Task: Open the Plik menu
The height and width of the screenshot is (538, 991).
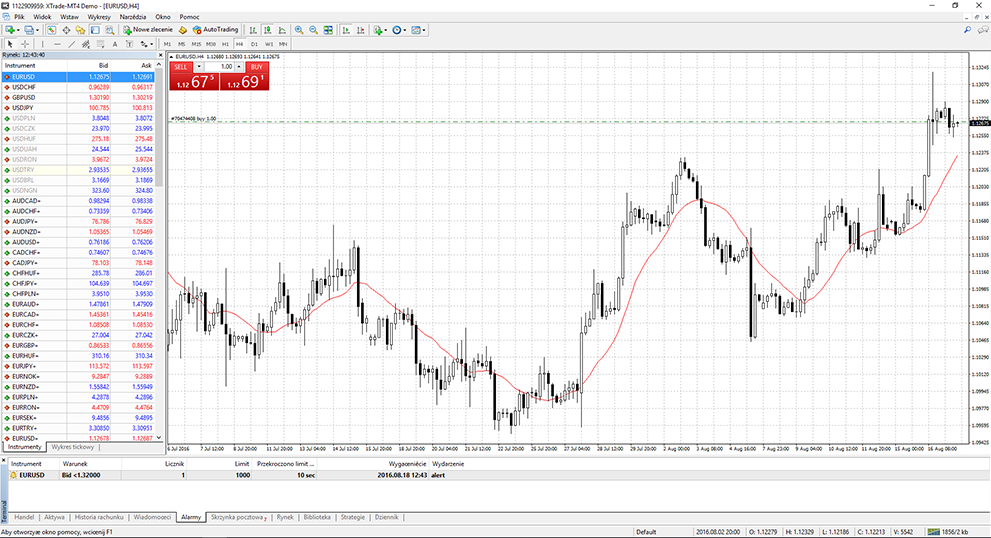Action: coord(19,17)
